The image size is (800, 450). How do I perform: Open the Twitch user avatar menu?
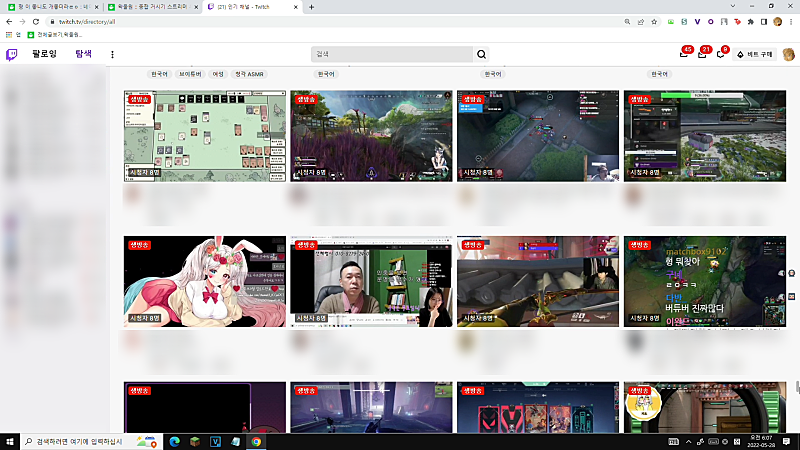788,54
